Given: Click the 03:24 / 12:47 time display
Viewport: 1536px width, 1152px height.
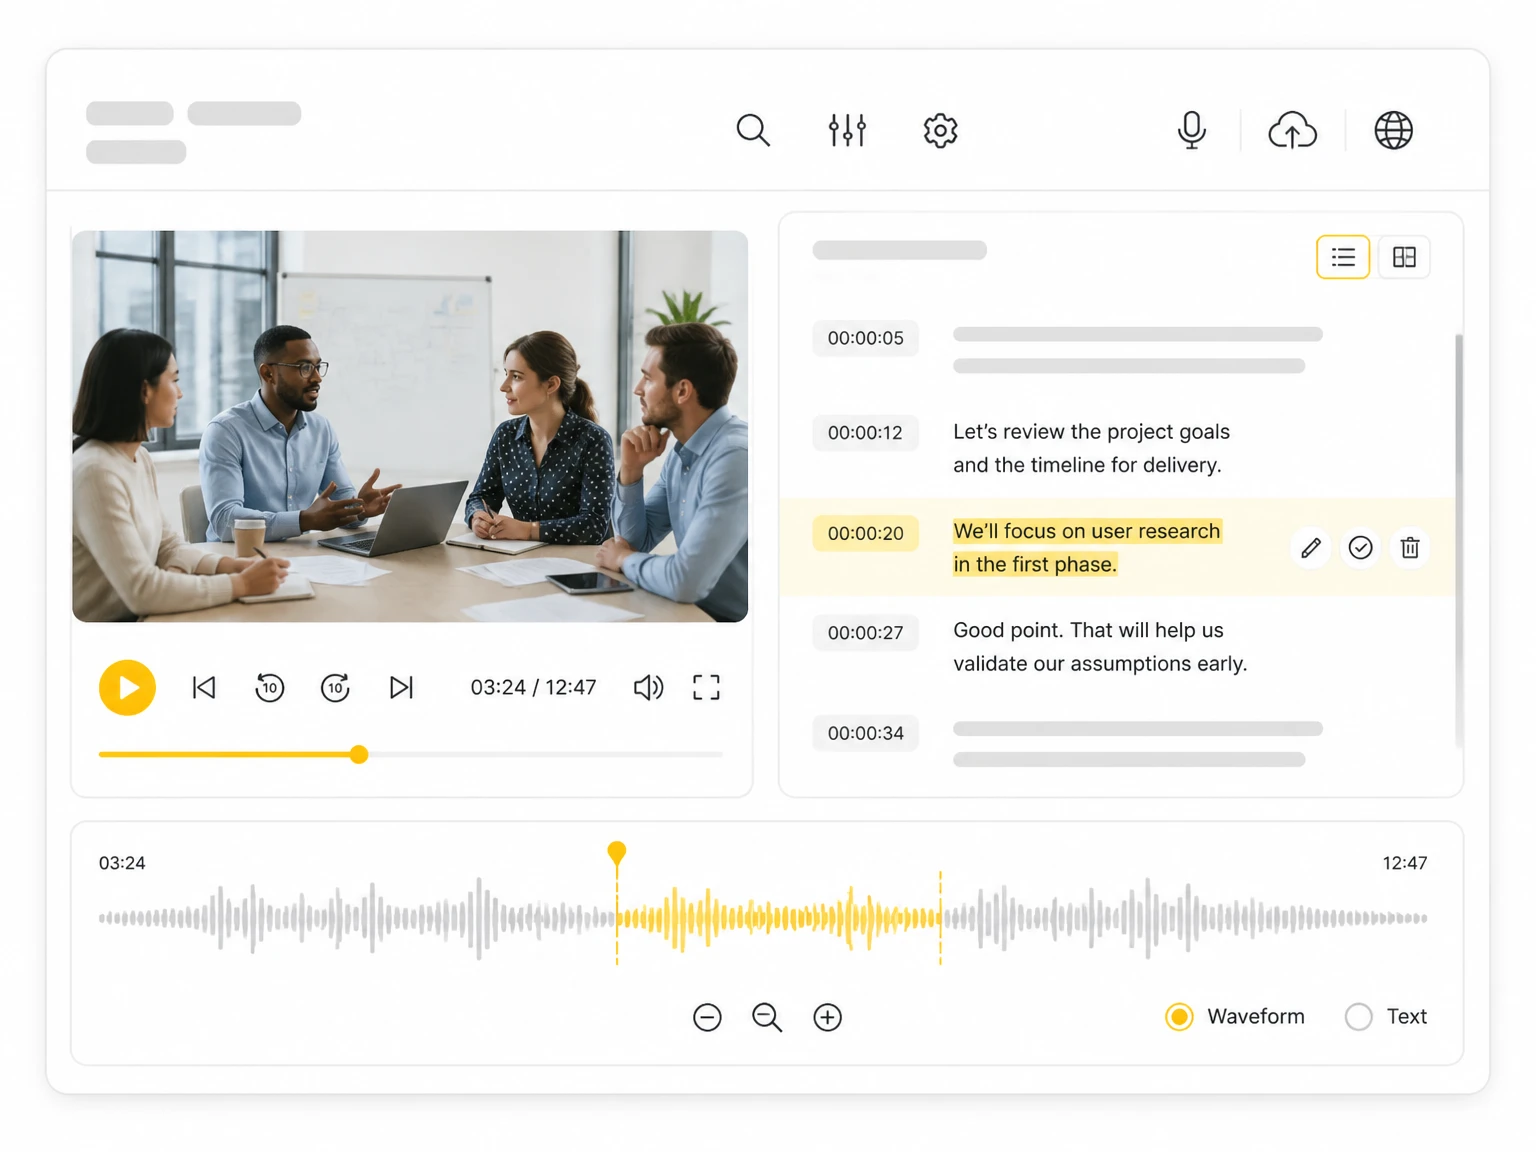Looking at the screenshot, I should pos(533,687).
